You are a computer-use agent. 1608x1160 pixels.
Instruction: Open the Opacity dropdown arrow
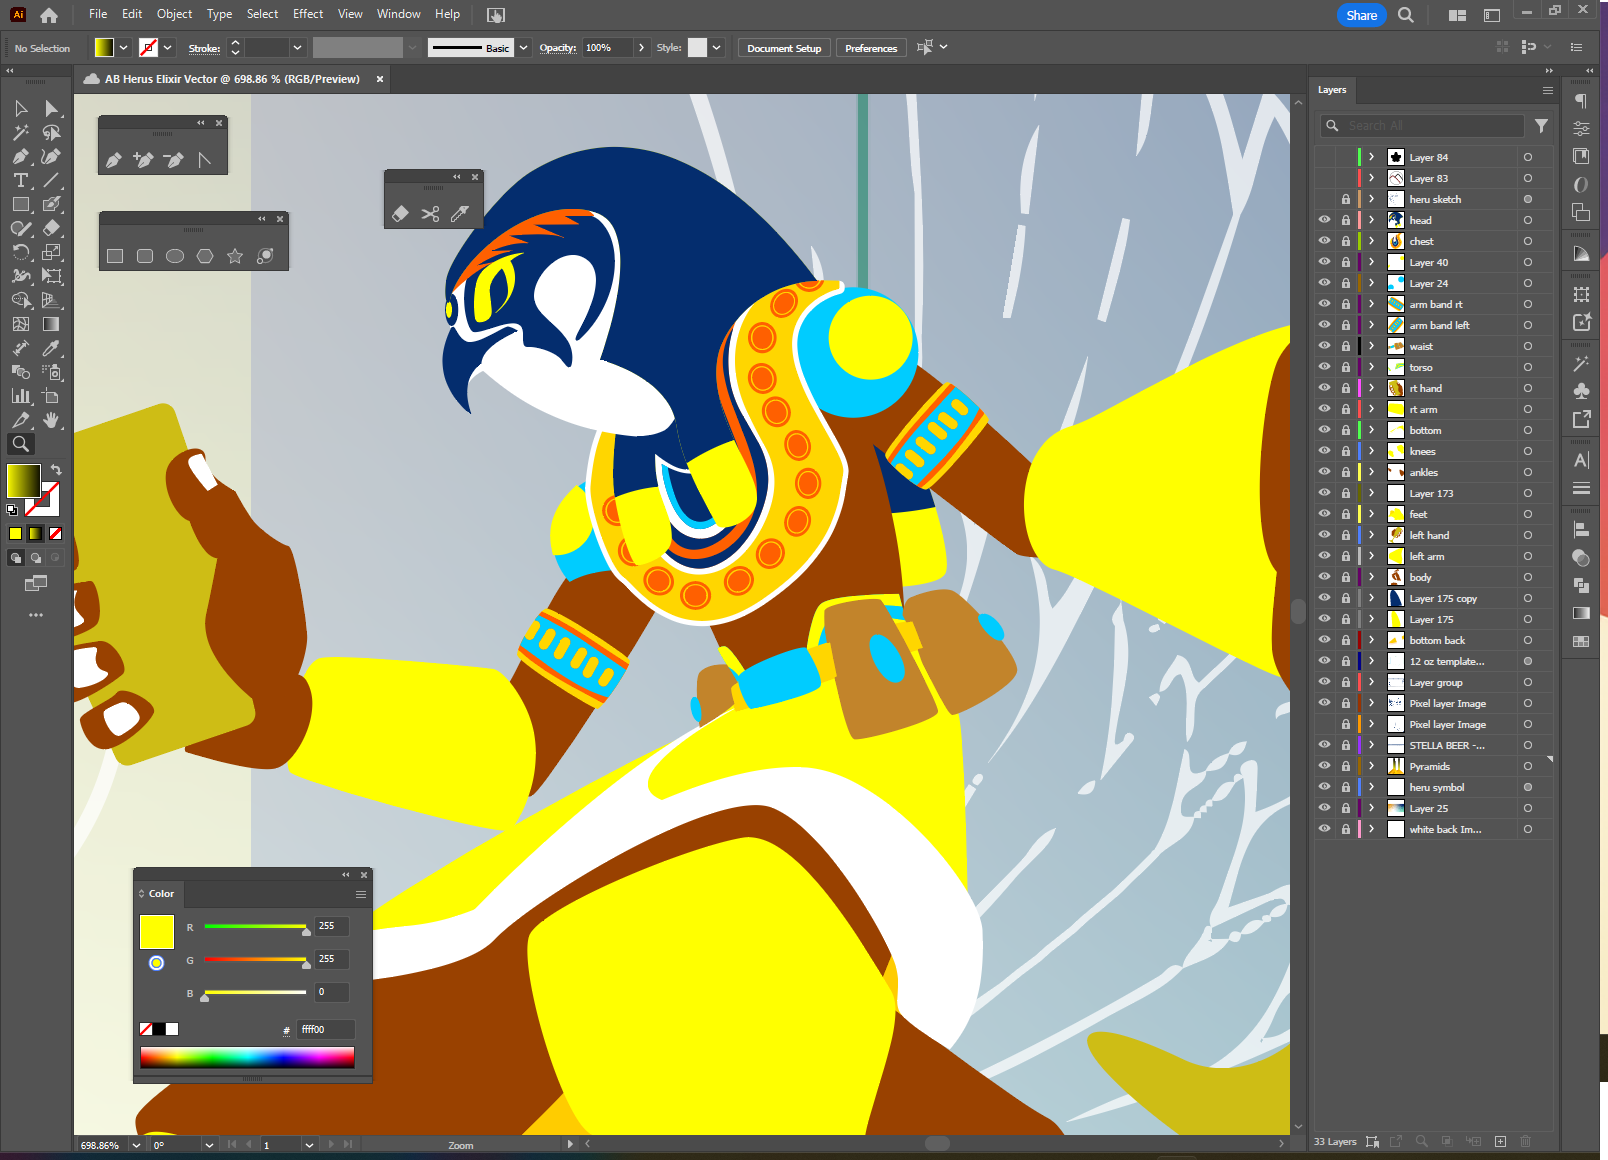pos(641,48)
